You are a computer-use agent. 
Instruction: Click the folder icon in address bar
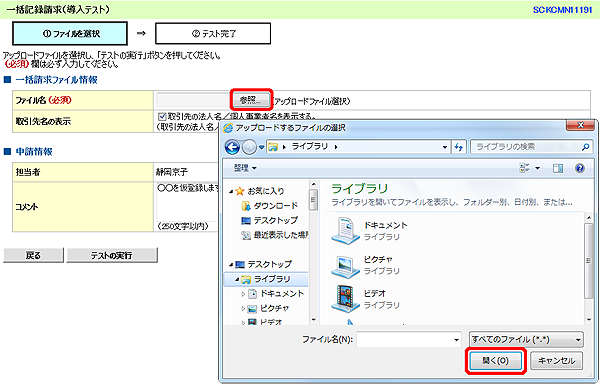(x=273, y=147)
